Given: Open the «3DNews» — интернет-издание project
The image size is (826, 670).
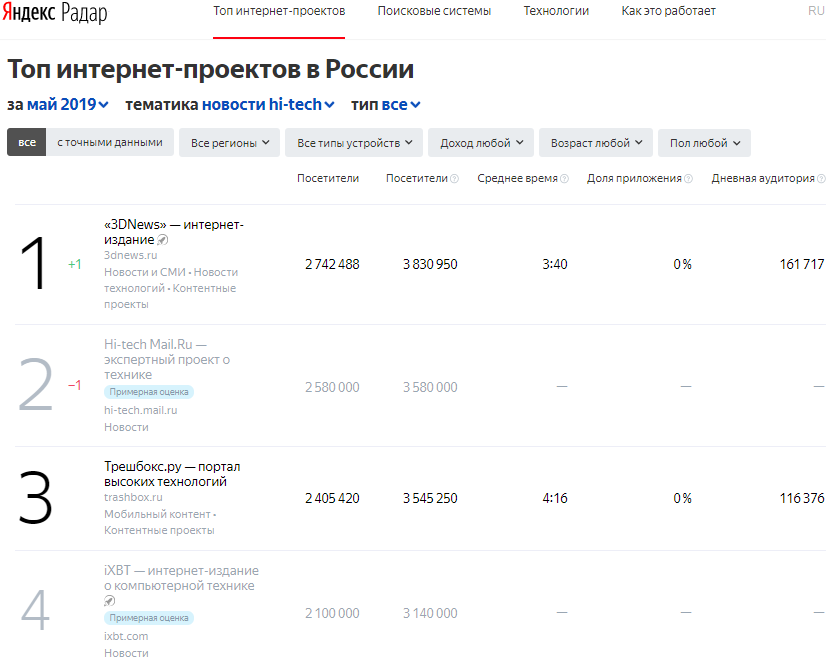Looking at the screenshot, I should pyautogui.click(x=173, y=232).
